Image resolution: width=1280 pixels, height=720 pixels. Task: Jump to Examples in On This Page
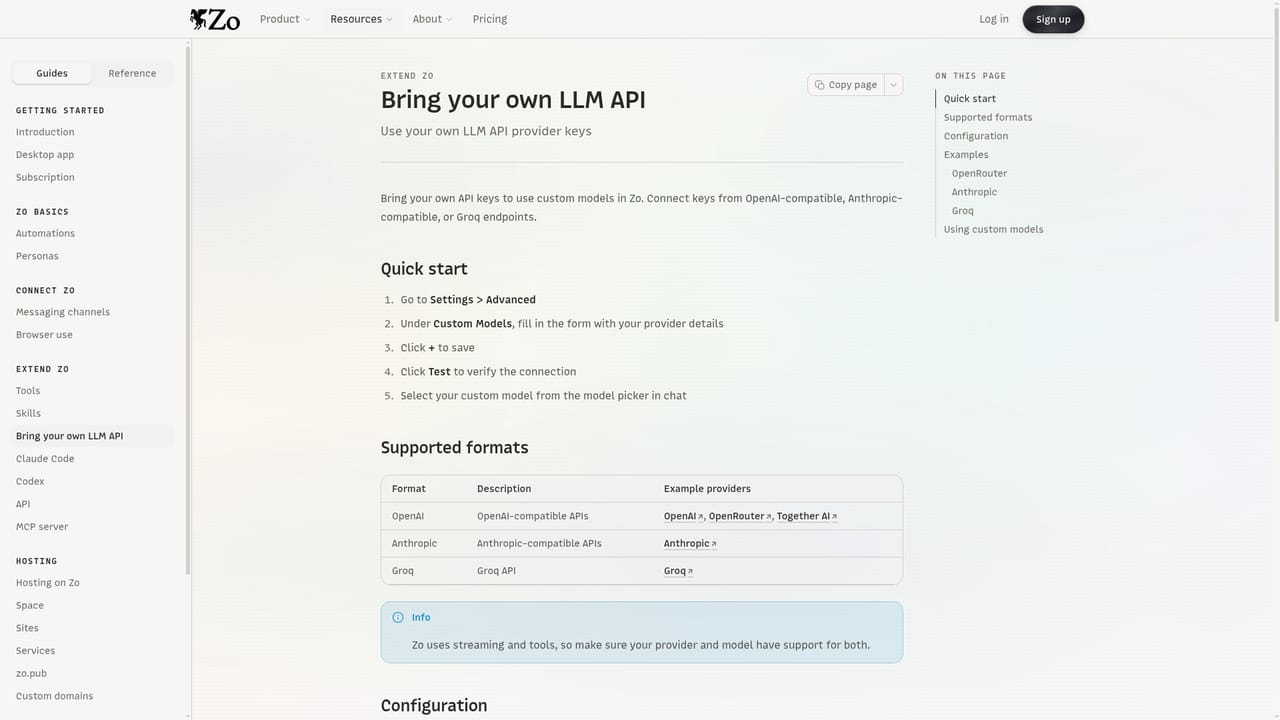(966, 155)
